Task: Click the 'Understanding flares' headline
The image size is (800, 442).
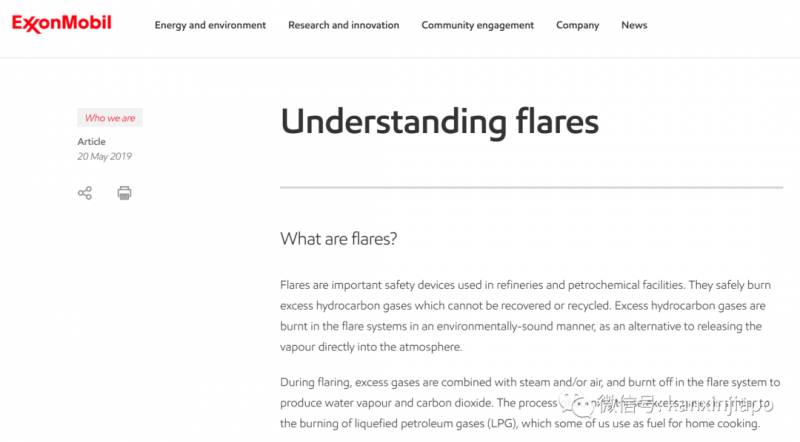Action: tap(439, 122)
